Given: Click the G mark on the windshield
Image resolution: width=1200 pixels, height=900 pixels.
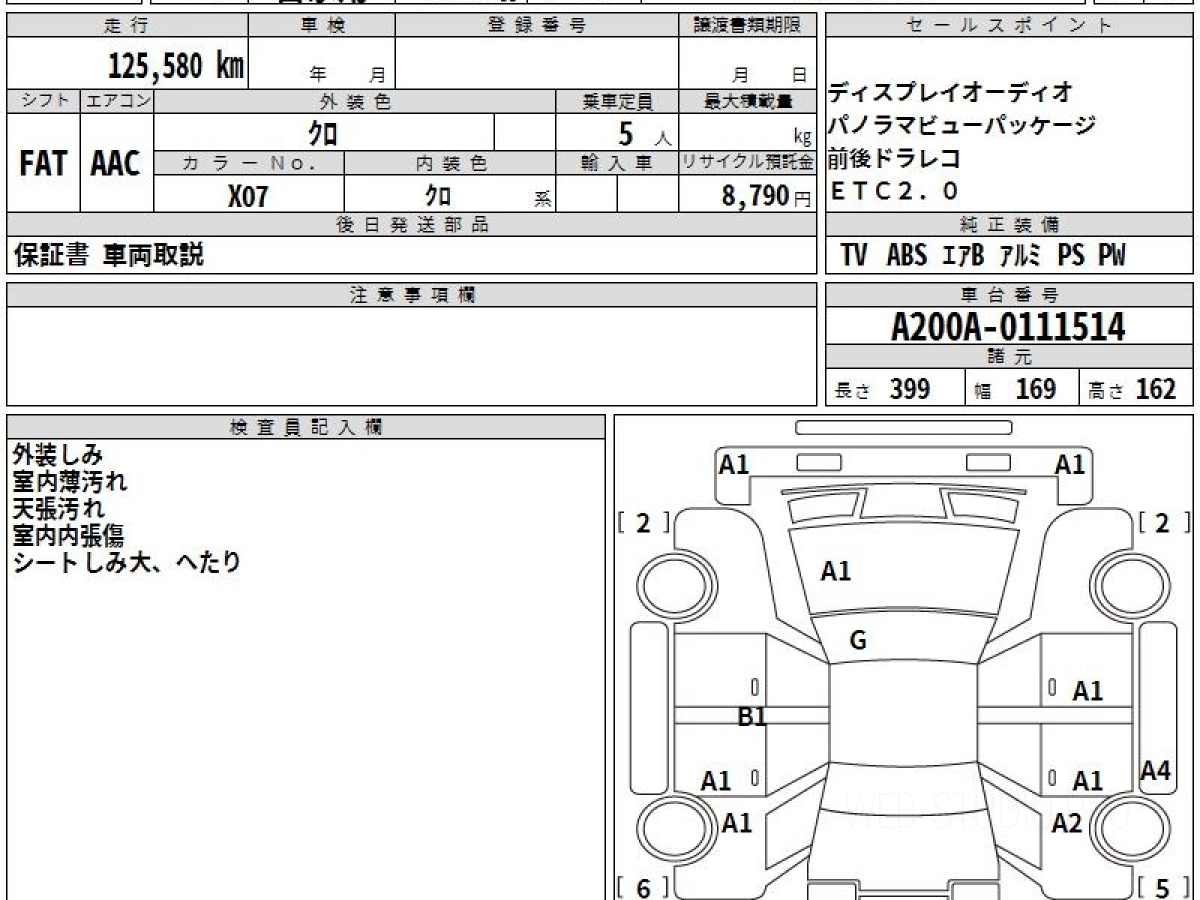Looking at the screenshot, I should (858, 642).
